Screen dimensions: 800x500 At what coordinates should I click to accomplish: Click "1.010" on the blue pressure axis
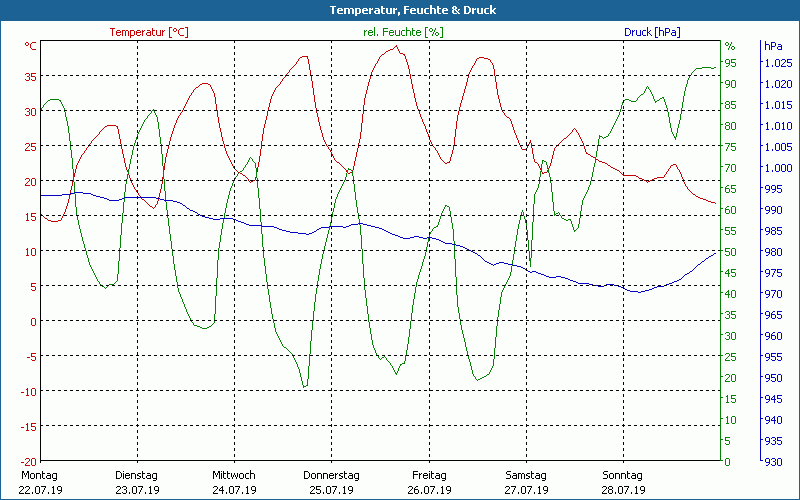click(x=778, y=126)
